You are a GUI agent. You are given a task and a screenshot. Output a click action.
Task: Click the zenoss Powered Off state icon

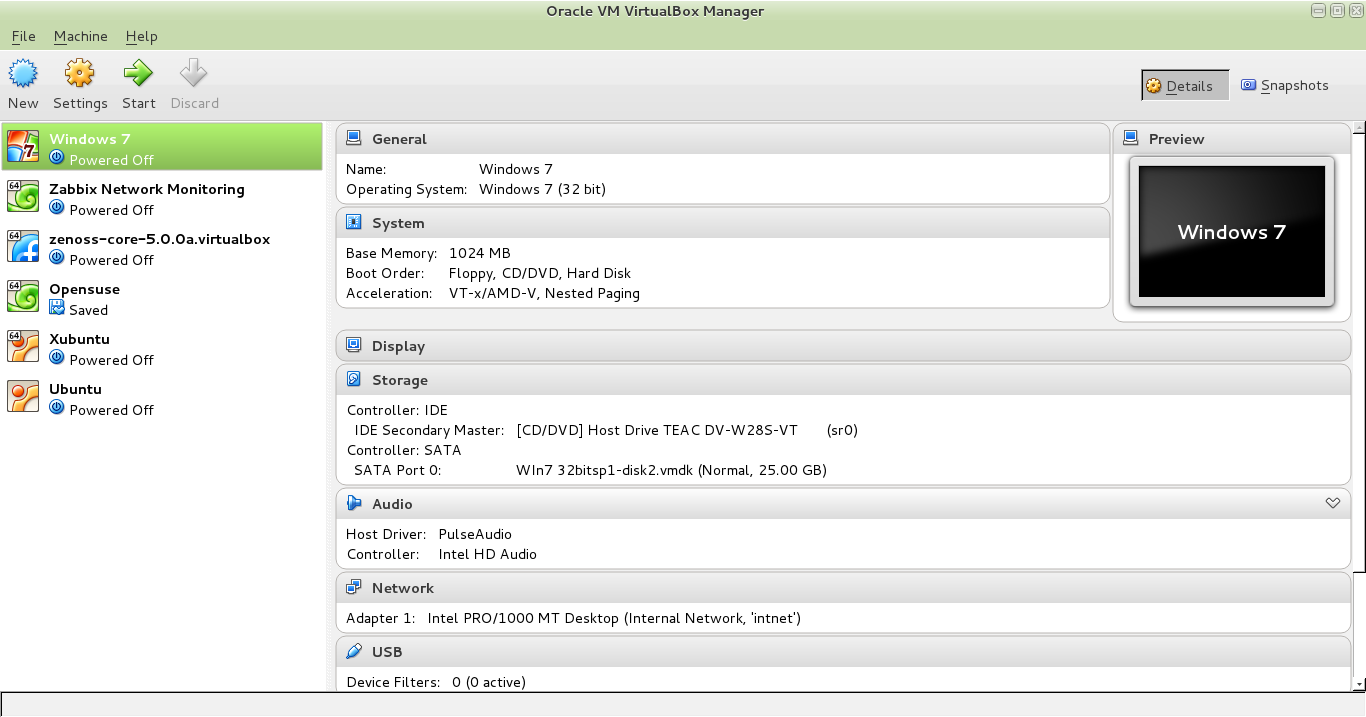pyautogui.click(x=57, y=259)
